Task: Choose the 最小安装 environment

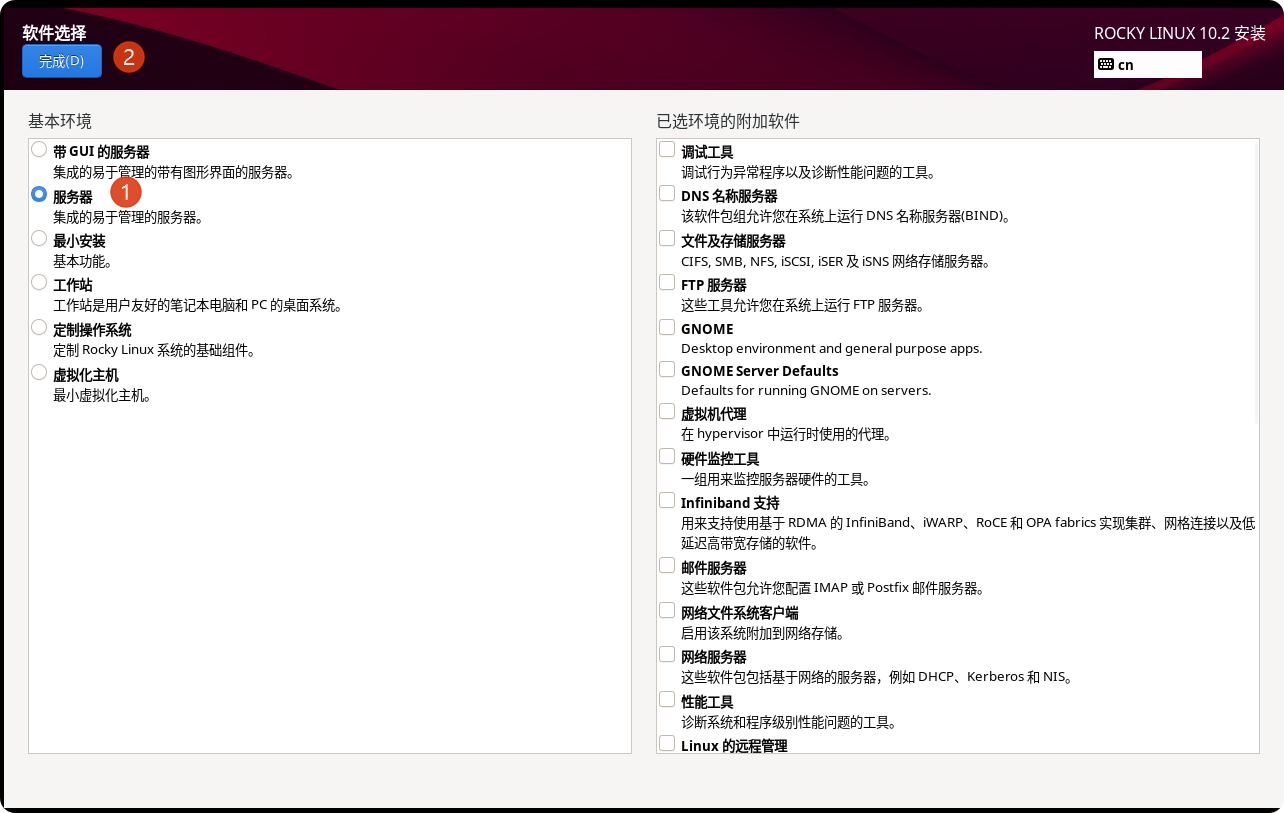Action: click(39, 238)
